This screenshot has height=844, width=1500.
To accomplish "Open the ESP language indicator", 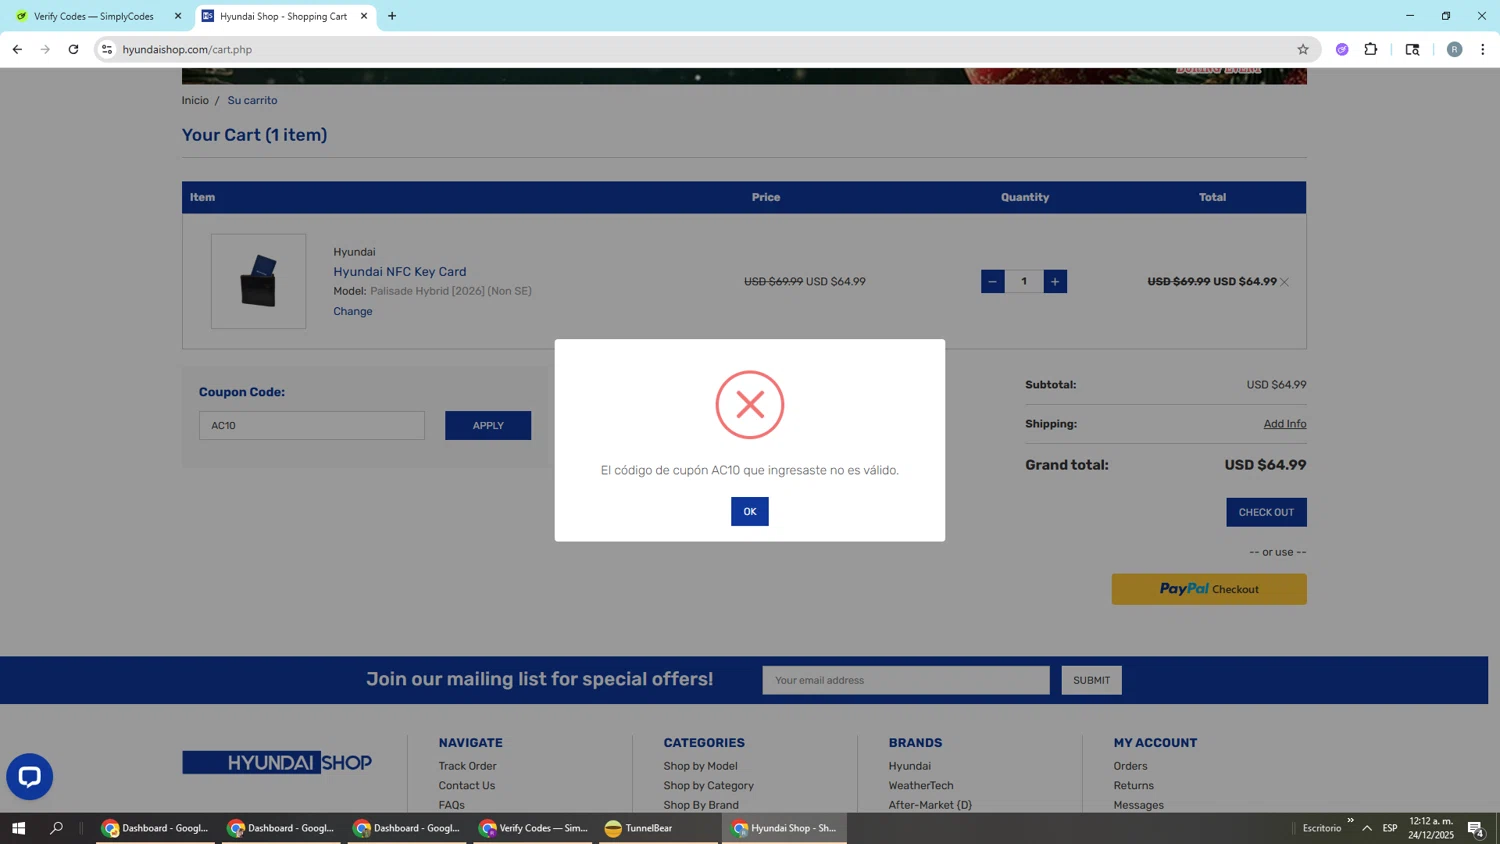I will coord(1390,828).
